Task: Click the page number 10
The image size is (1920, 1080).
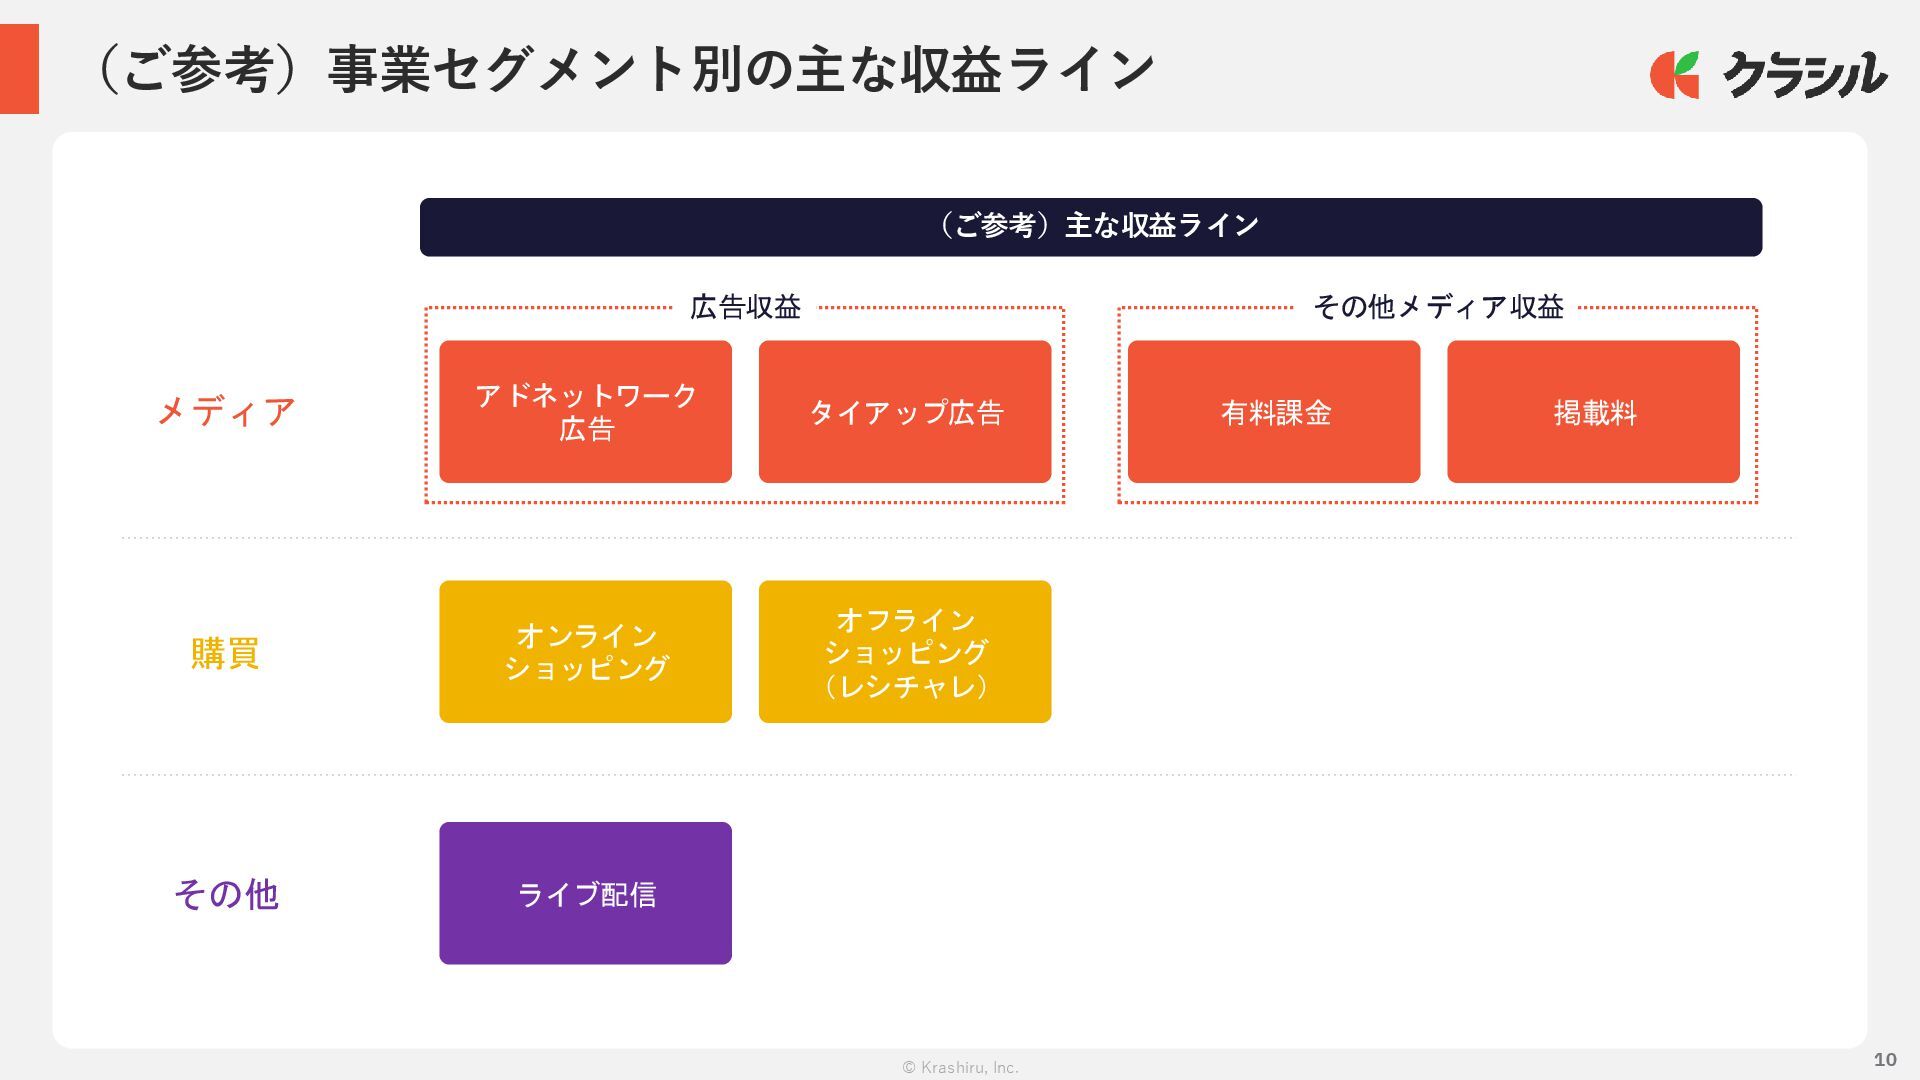Action: (x=1884, y=1060)
